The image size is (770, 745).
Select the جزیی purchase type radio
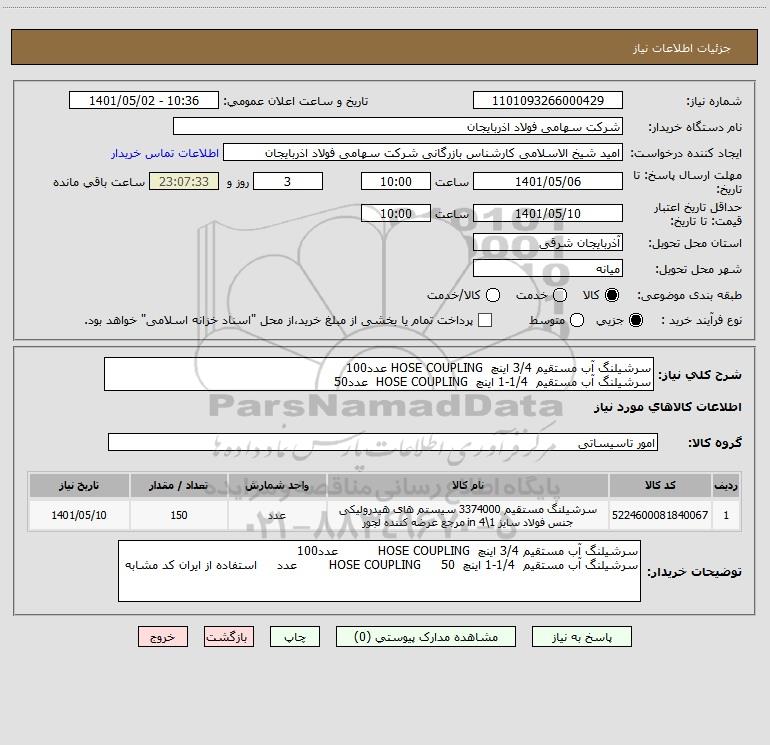coord(635,320)
